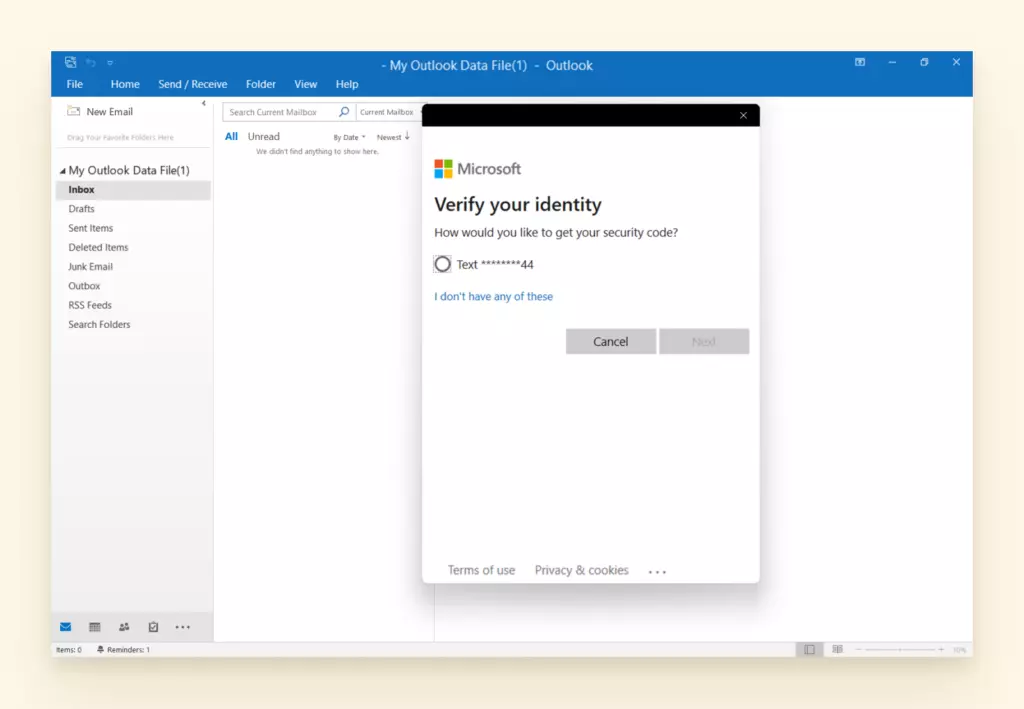This screenshot has height=709, width=1024.
Task: Open the Mail view in the navigation bar
Action: pos(65,627)
